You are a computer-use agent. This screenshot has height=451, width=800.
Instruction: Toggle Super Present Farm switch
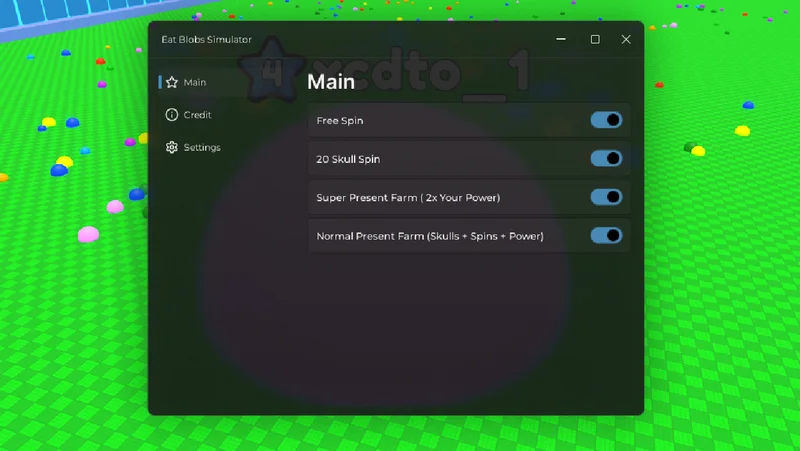pos(606,197)
